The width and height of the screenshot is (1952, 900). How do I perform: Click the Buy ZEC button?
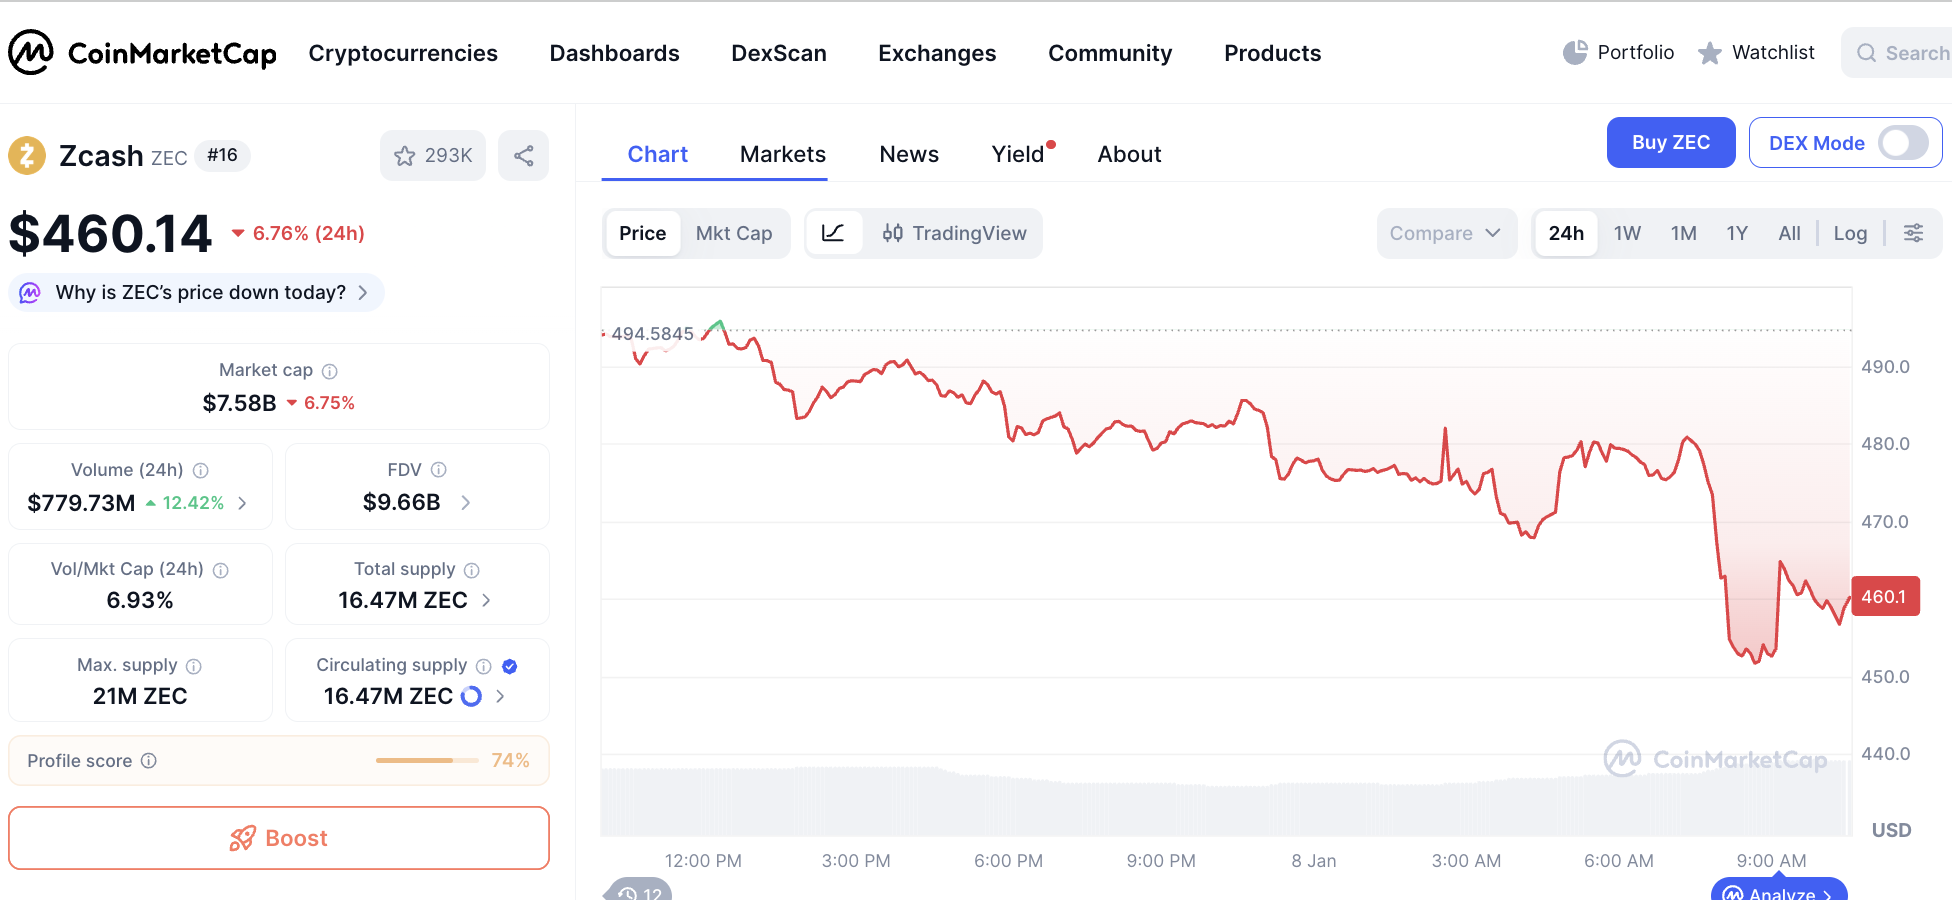pos(1671,142)
